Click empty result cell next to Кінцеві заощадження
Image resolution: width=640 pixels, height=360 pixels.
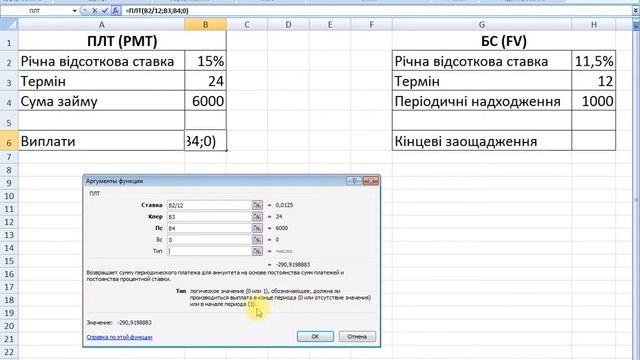click(x=594, y=141)
